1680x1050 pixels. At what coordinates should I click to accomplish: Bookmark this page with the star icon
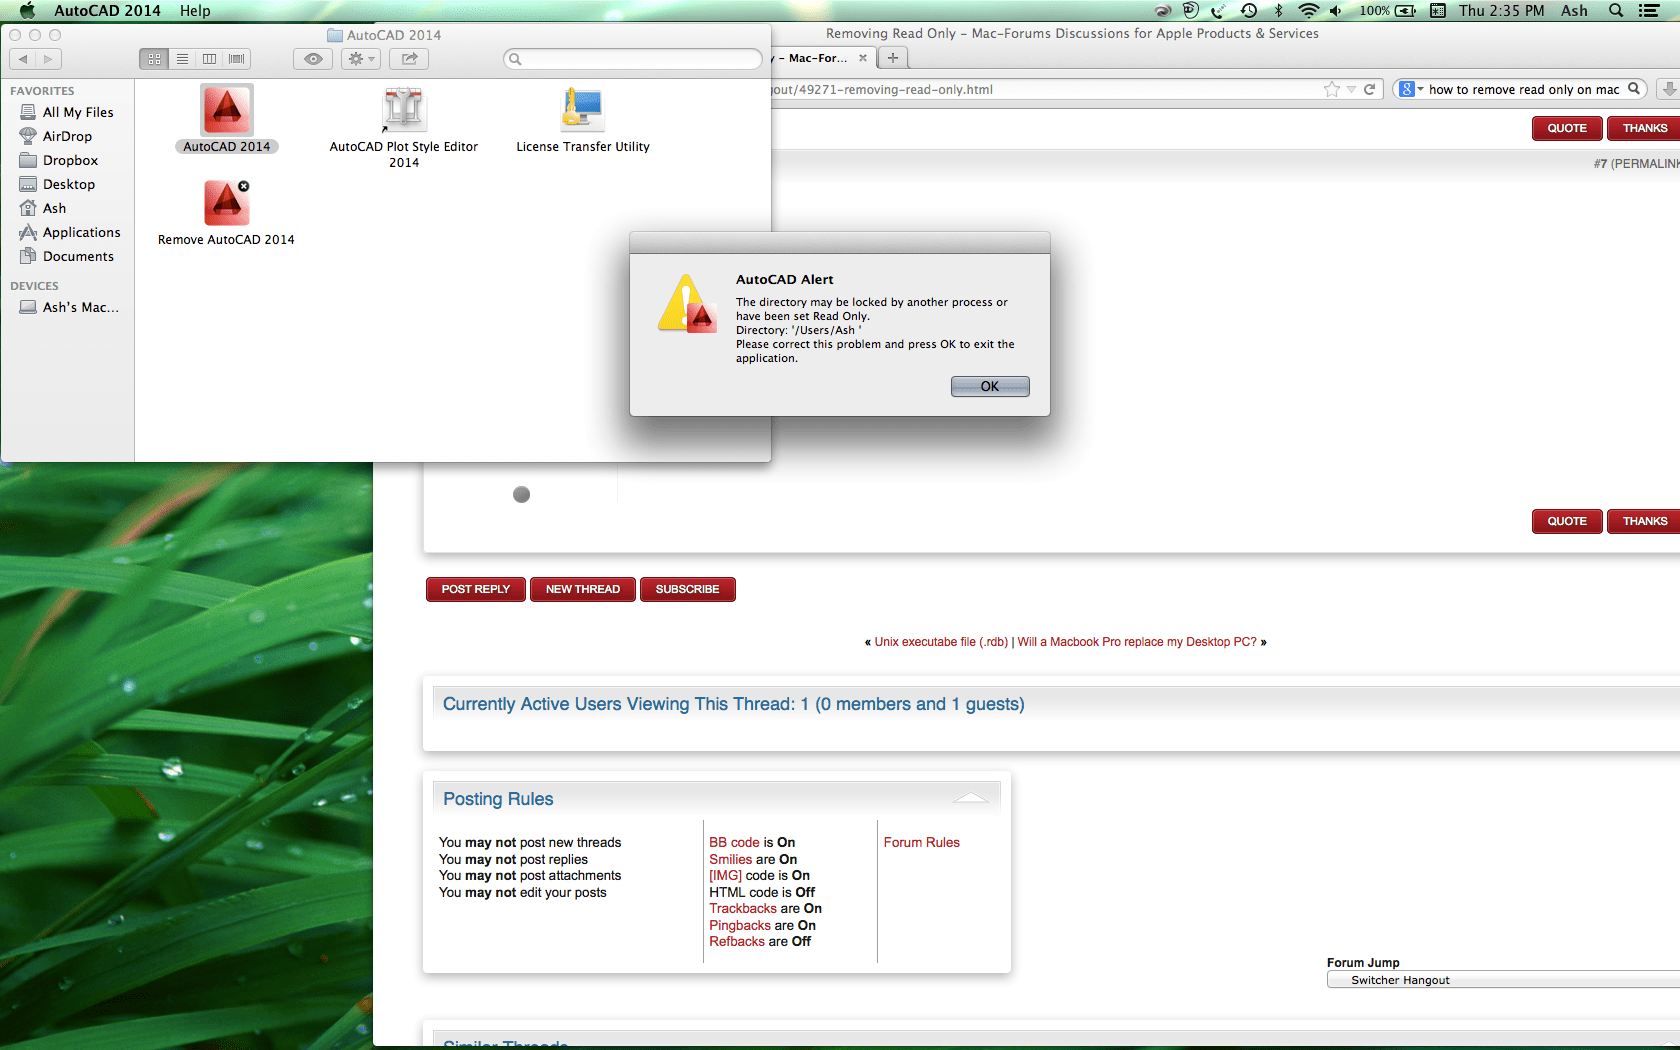[1332, 90]
